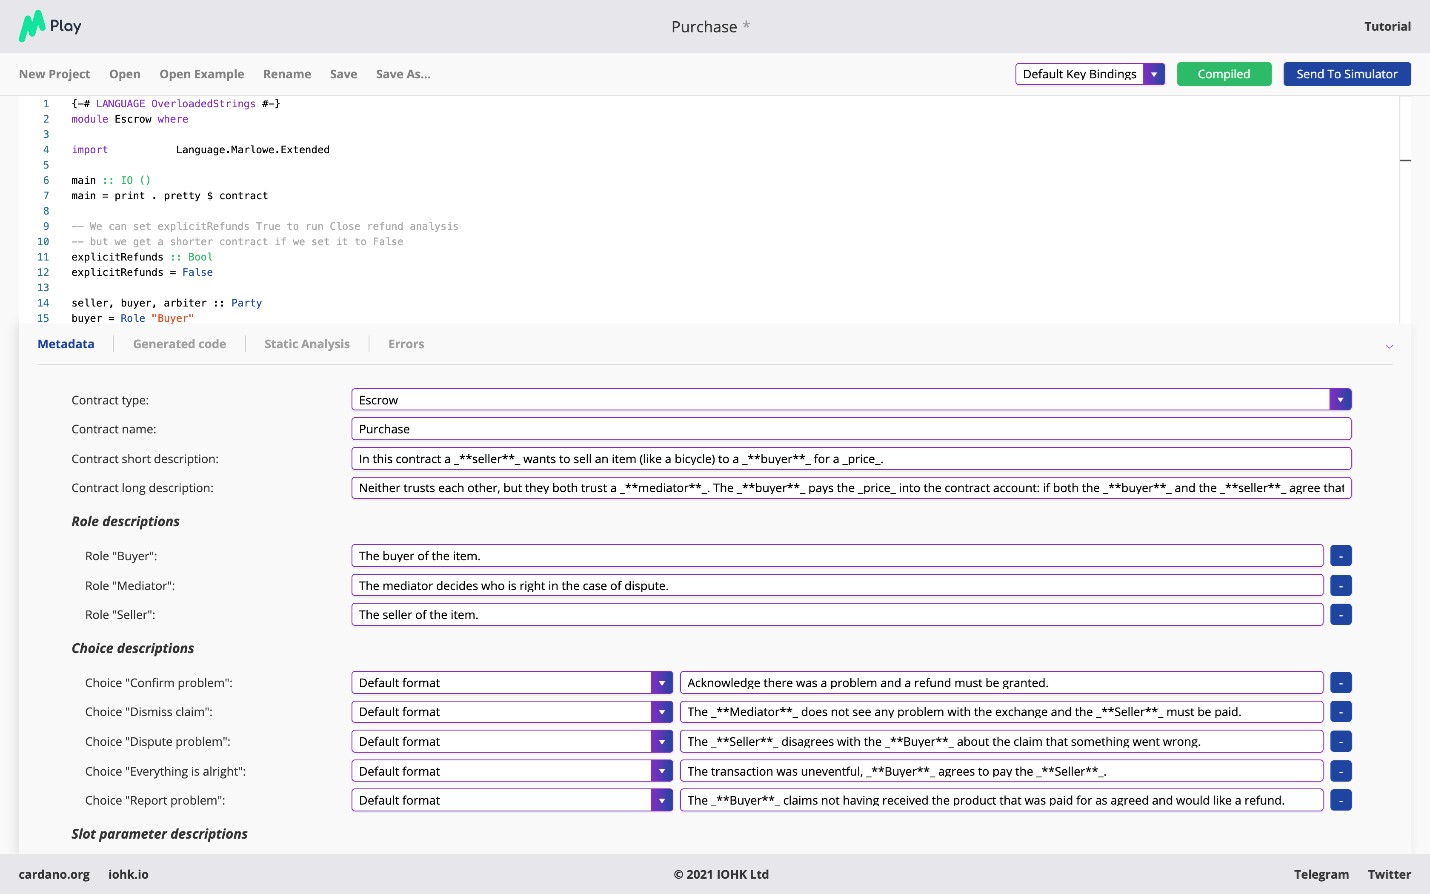
Task: Edit the Contract long description field
Action: (x=851, y=488)
